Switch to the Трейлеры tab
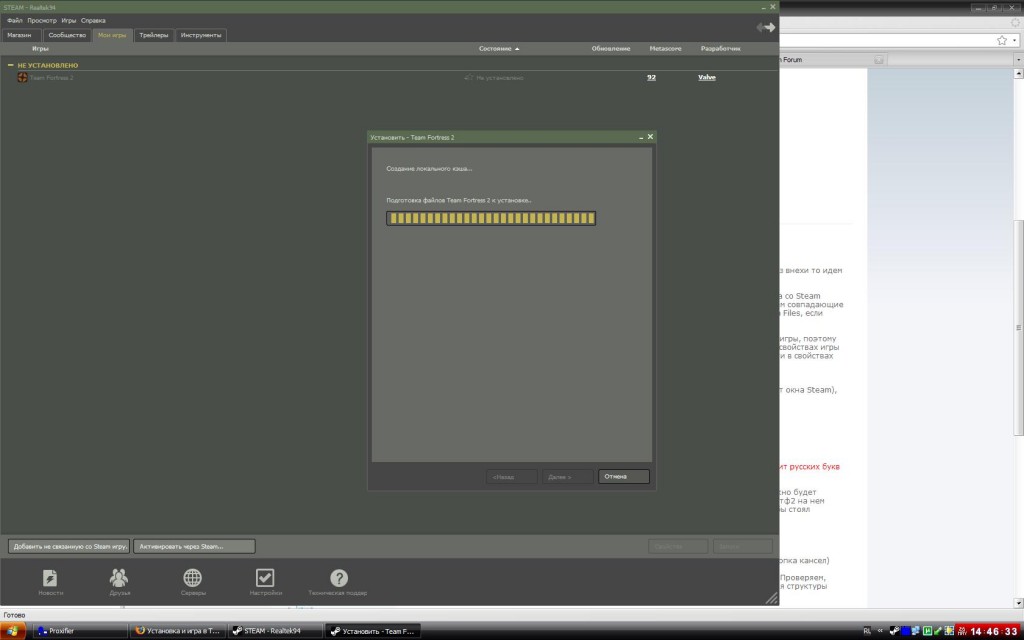This screenshot has width=1024, height=640. [153, 35]
